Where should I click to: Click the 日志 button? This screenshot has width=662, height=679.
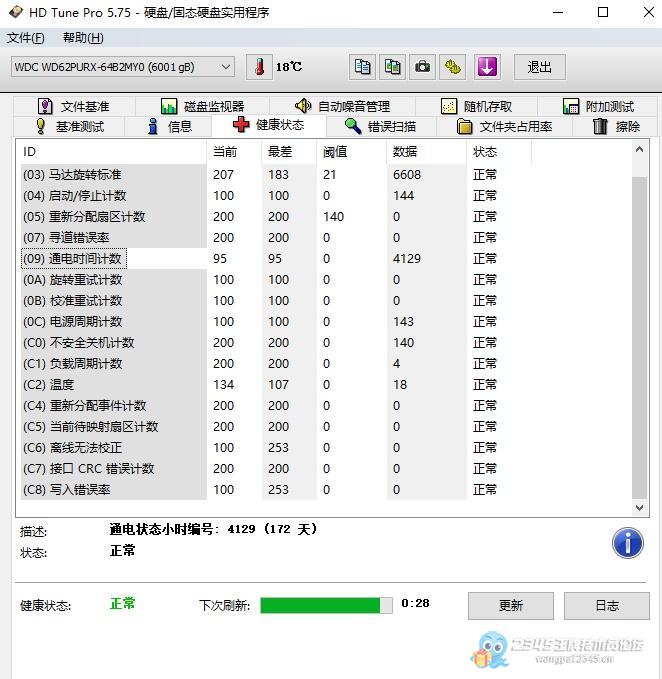606,605
